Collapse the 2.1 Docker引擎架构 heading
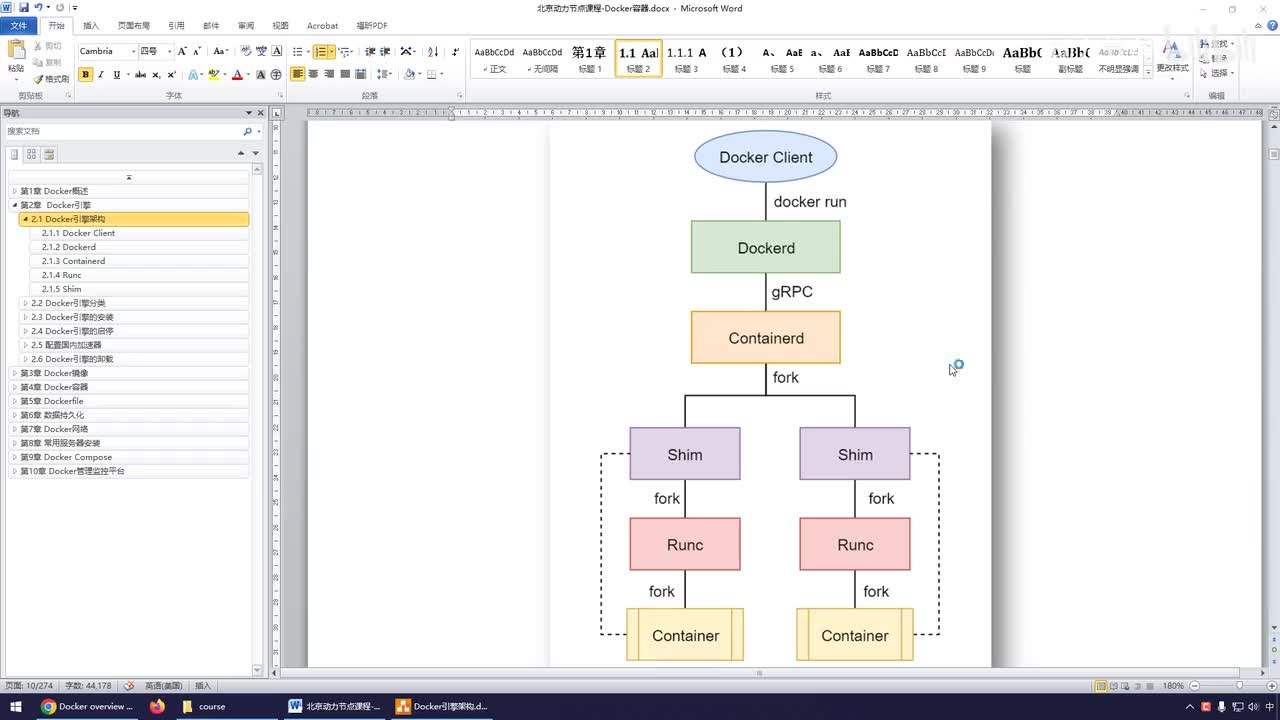Screen dimensions: 1280x720 point(25,219)
